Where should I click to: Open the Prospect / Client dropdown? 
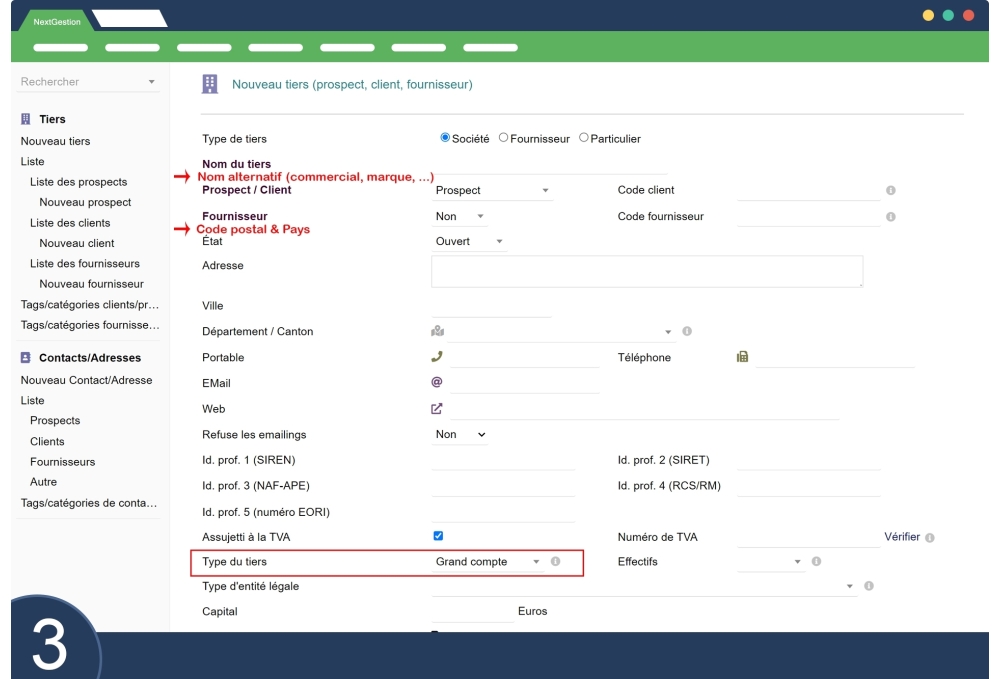pos(492,190)
